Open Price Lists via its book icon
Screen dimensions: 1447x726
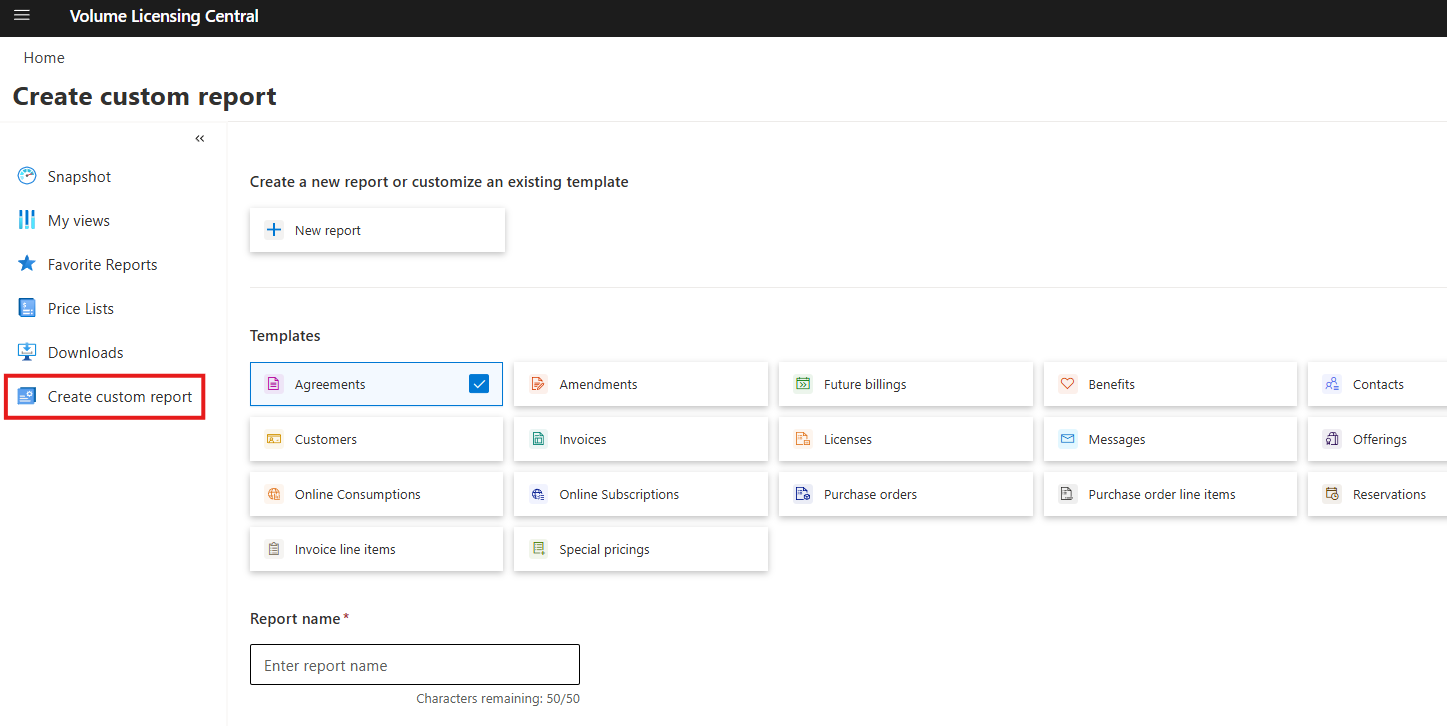[26, 307]
